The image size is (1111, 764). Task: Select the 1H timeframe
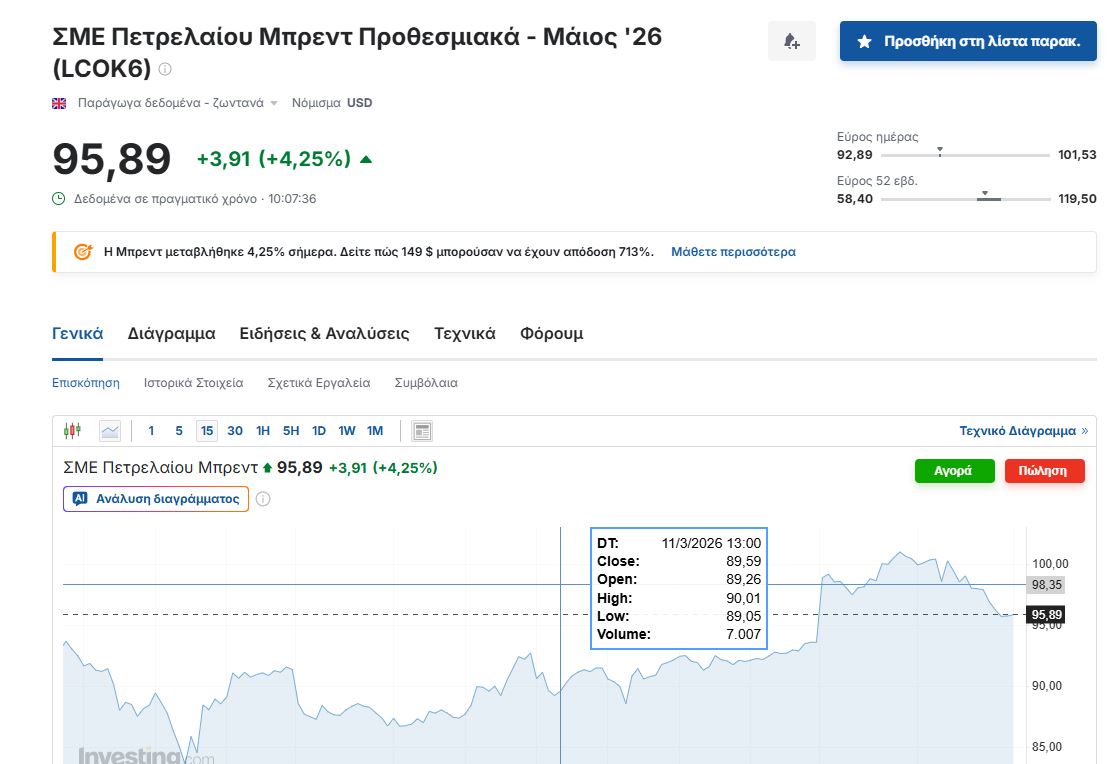tap(262, 430)
